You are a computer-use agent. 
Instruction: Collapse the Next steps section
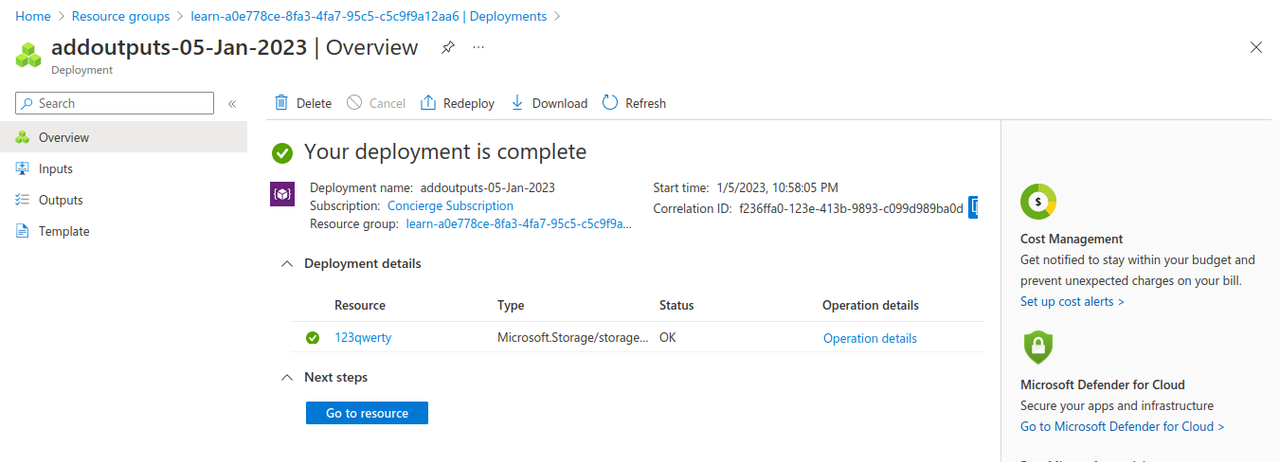[287, 378]
